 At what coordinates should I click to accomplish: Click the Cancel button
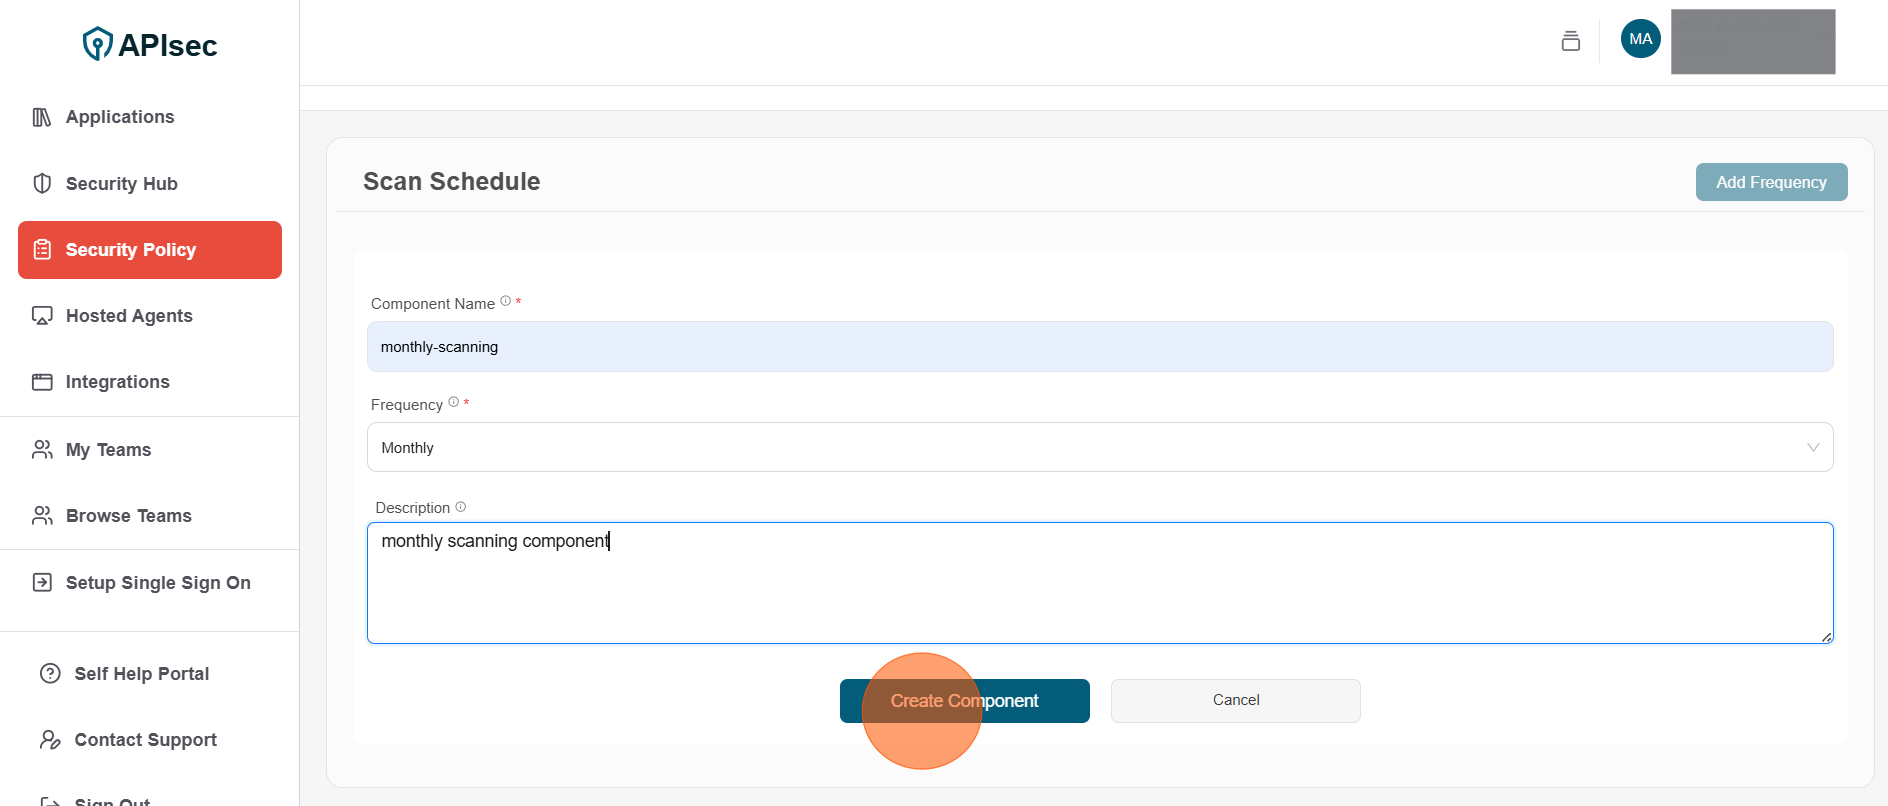1235,700
